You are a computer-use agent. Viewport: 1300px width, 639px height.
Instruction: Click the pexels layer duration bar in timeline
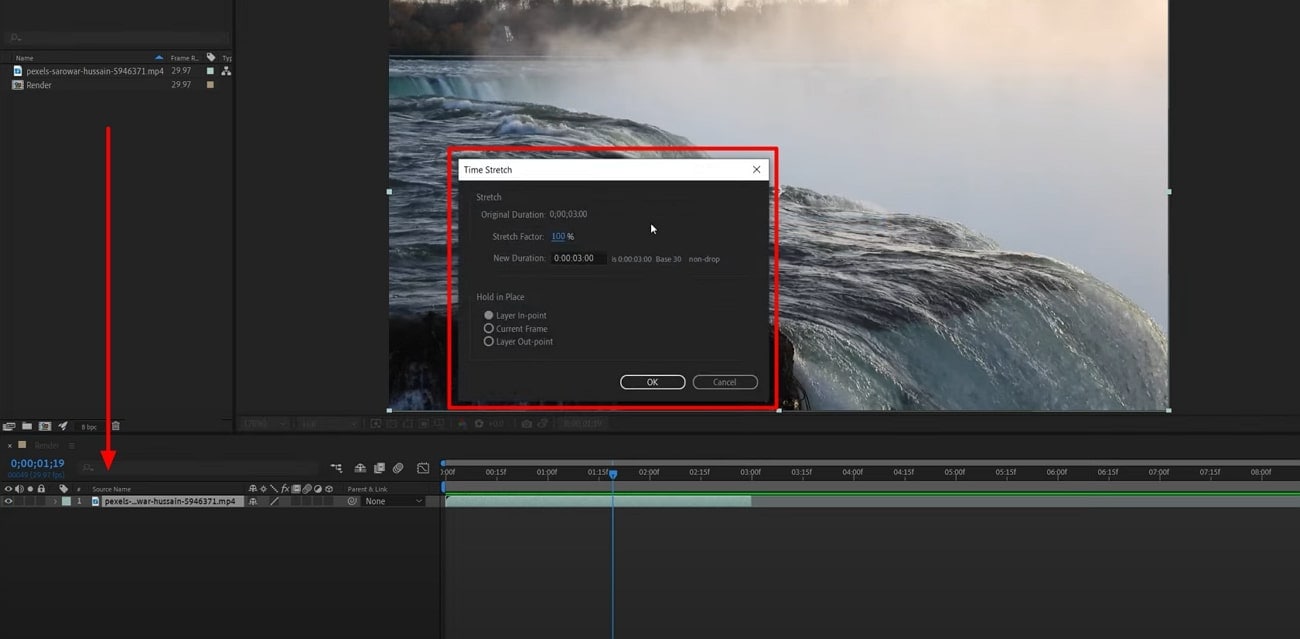click(x=598, y=501)
